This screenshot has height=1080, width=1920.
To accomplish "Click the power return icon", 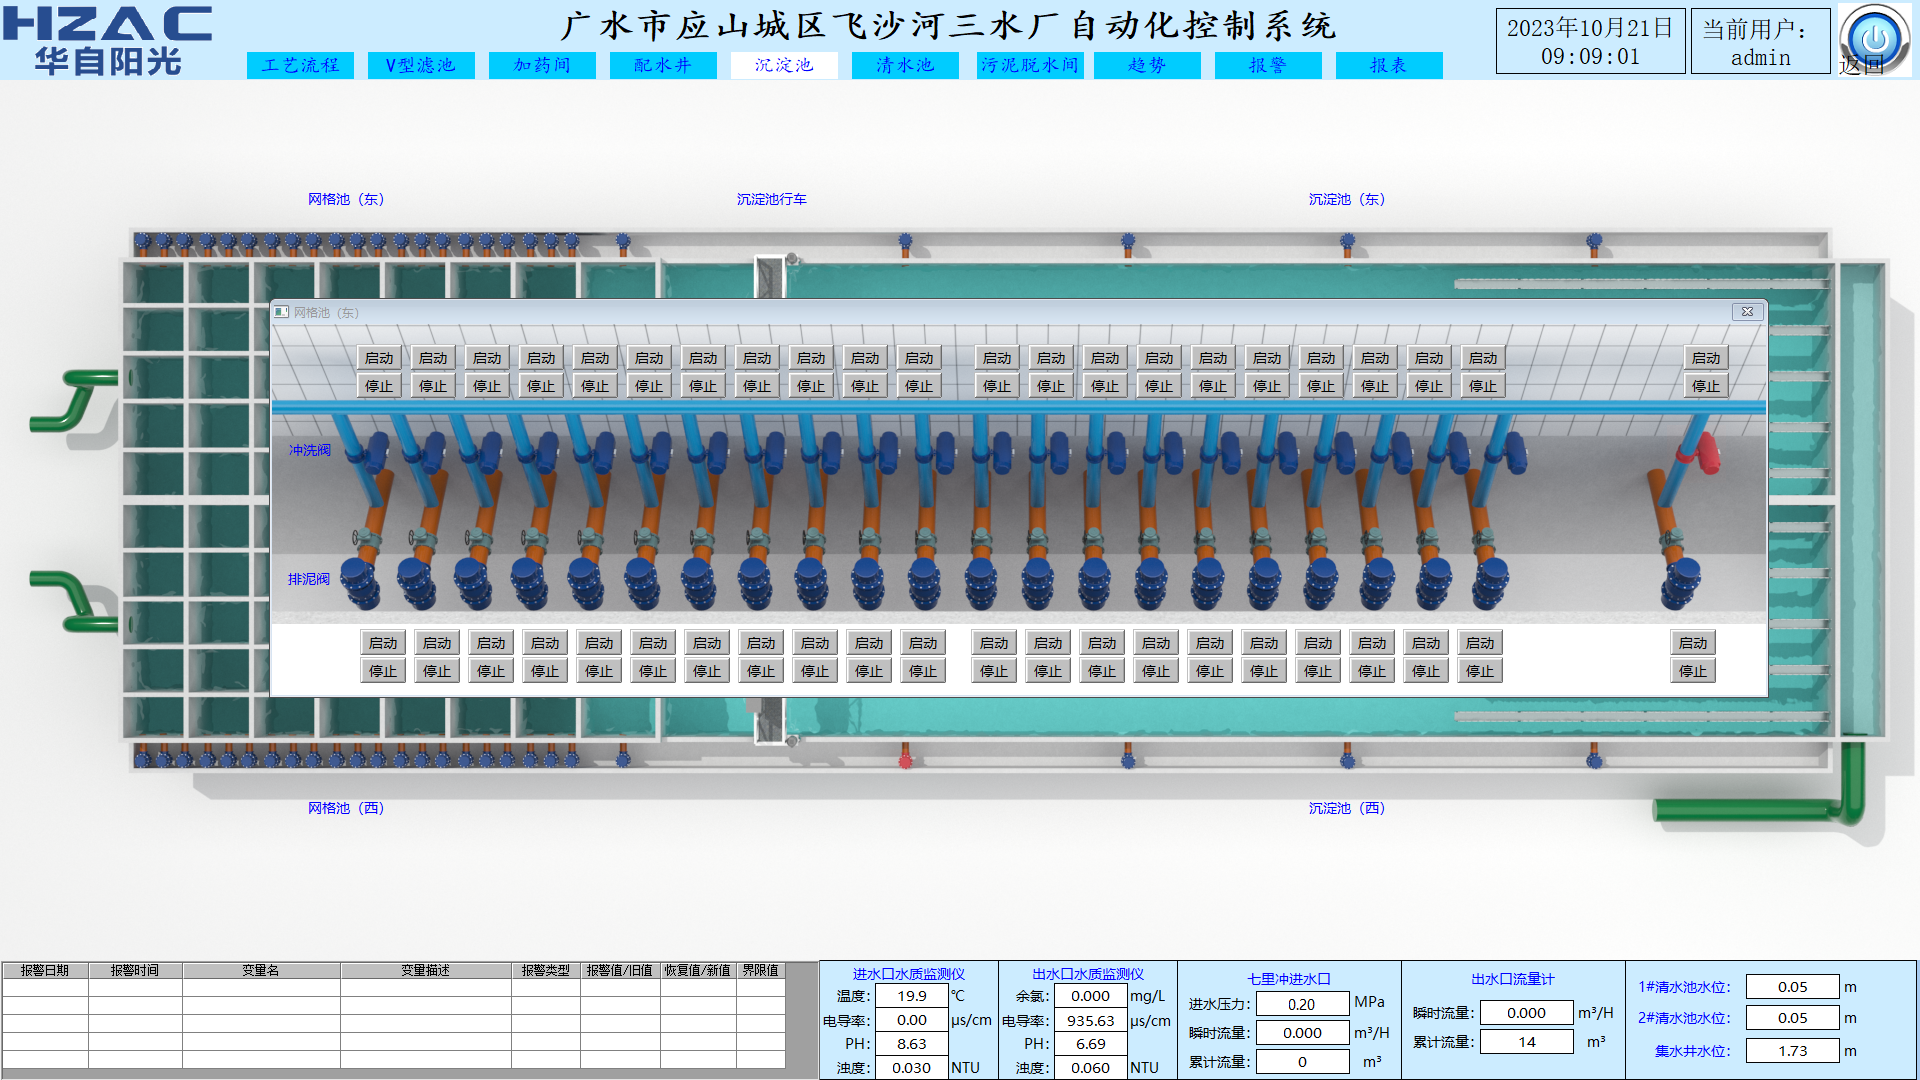I will [1874, 39].
